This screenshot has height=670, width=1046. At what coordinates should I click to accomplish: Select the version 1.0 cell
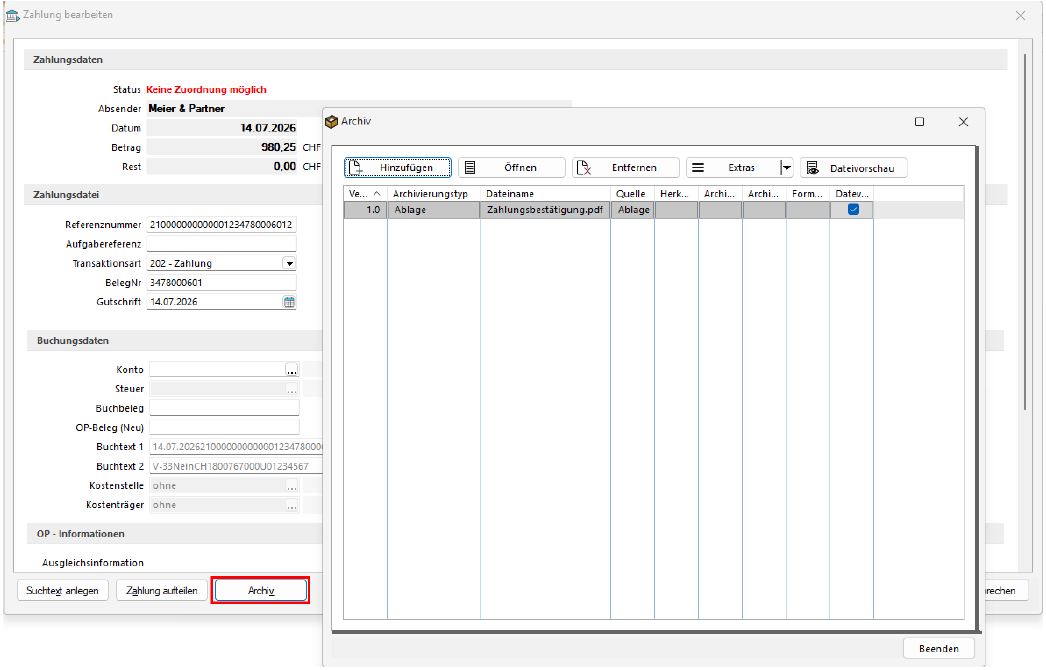click(x=366, y=210)
